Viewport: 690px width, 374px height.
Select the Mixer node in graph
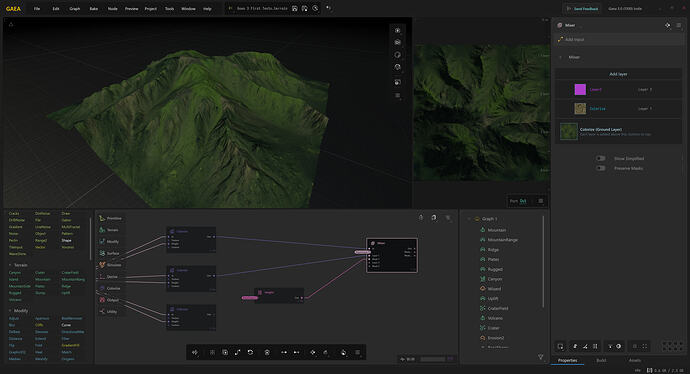tap(392, 255)
